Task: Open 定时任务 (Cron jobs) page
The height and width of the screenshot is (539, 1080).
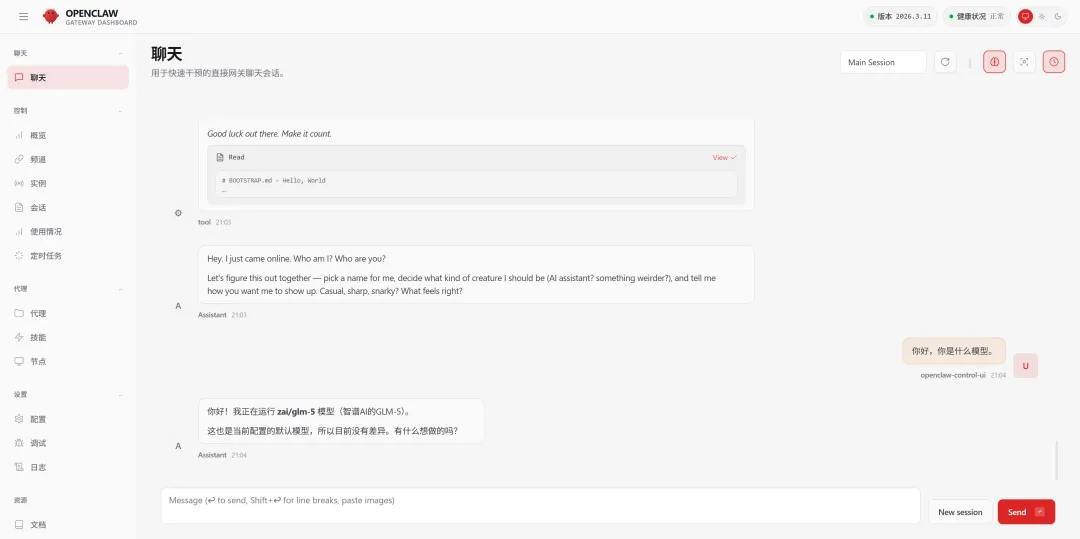Action: (x=45, y=255)
